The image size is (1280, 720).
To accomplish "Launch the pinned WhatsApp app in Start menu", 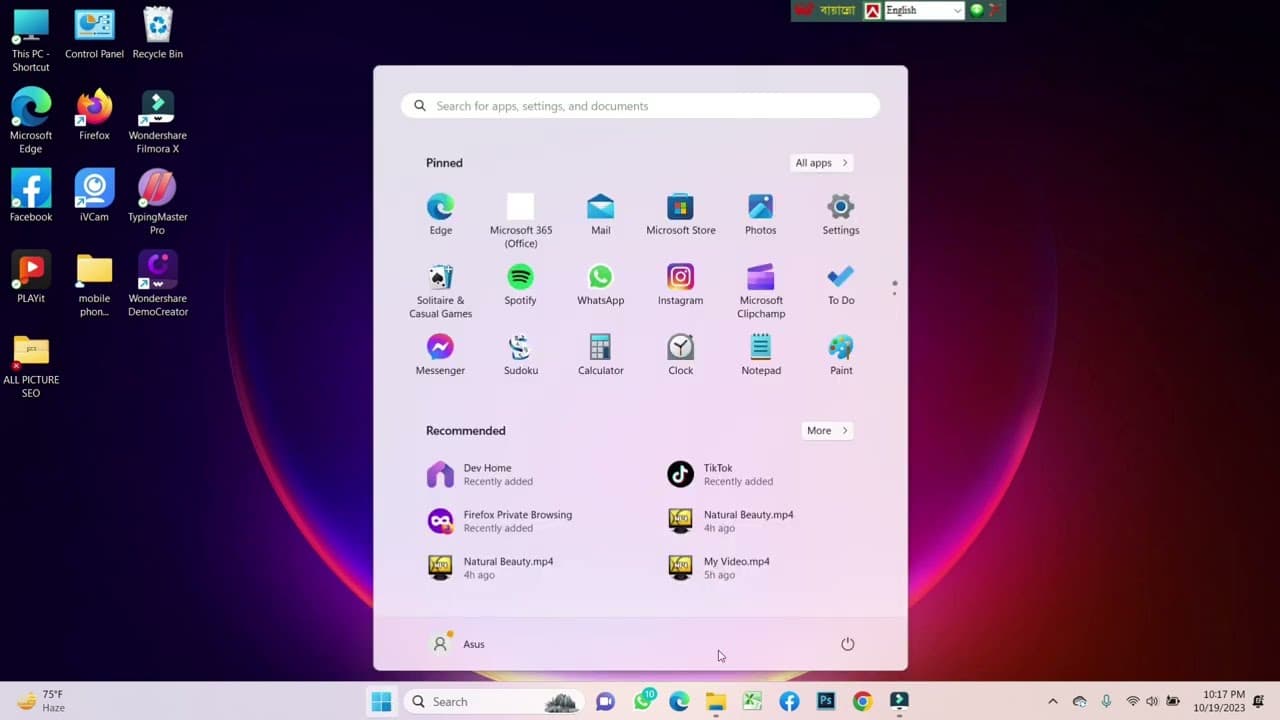I will point(600,284).
